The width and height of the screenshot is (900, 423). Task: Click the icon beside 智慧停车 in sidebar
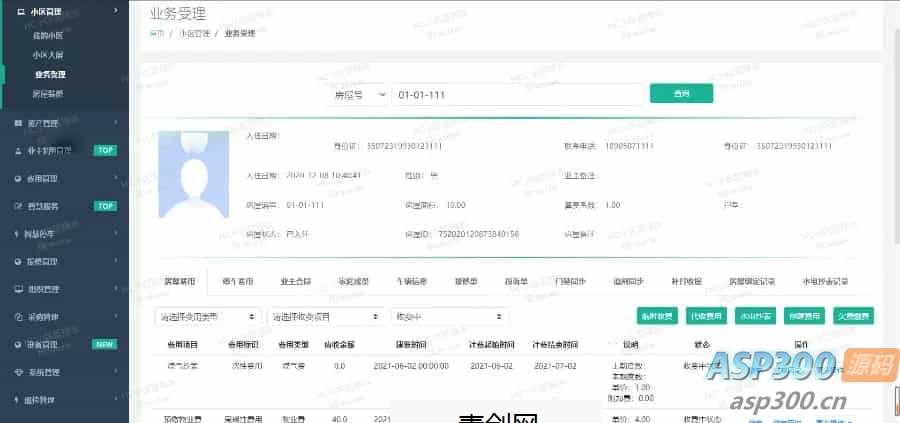(x=17, y=234)
